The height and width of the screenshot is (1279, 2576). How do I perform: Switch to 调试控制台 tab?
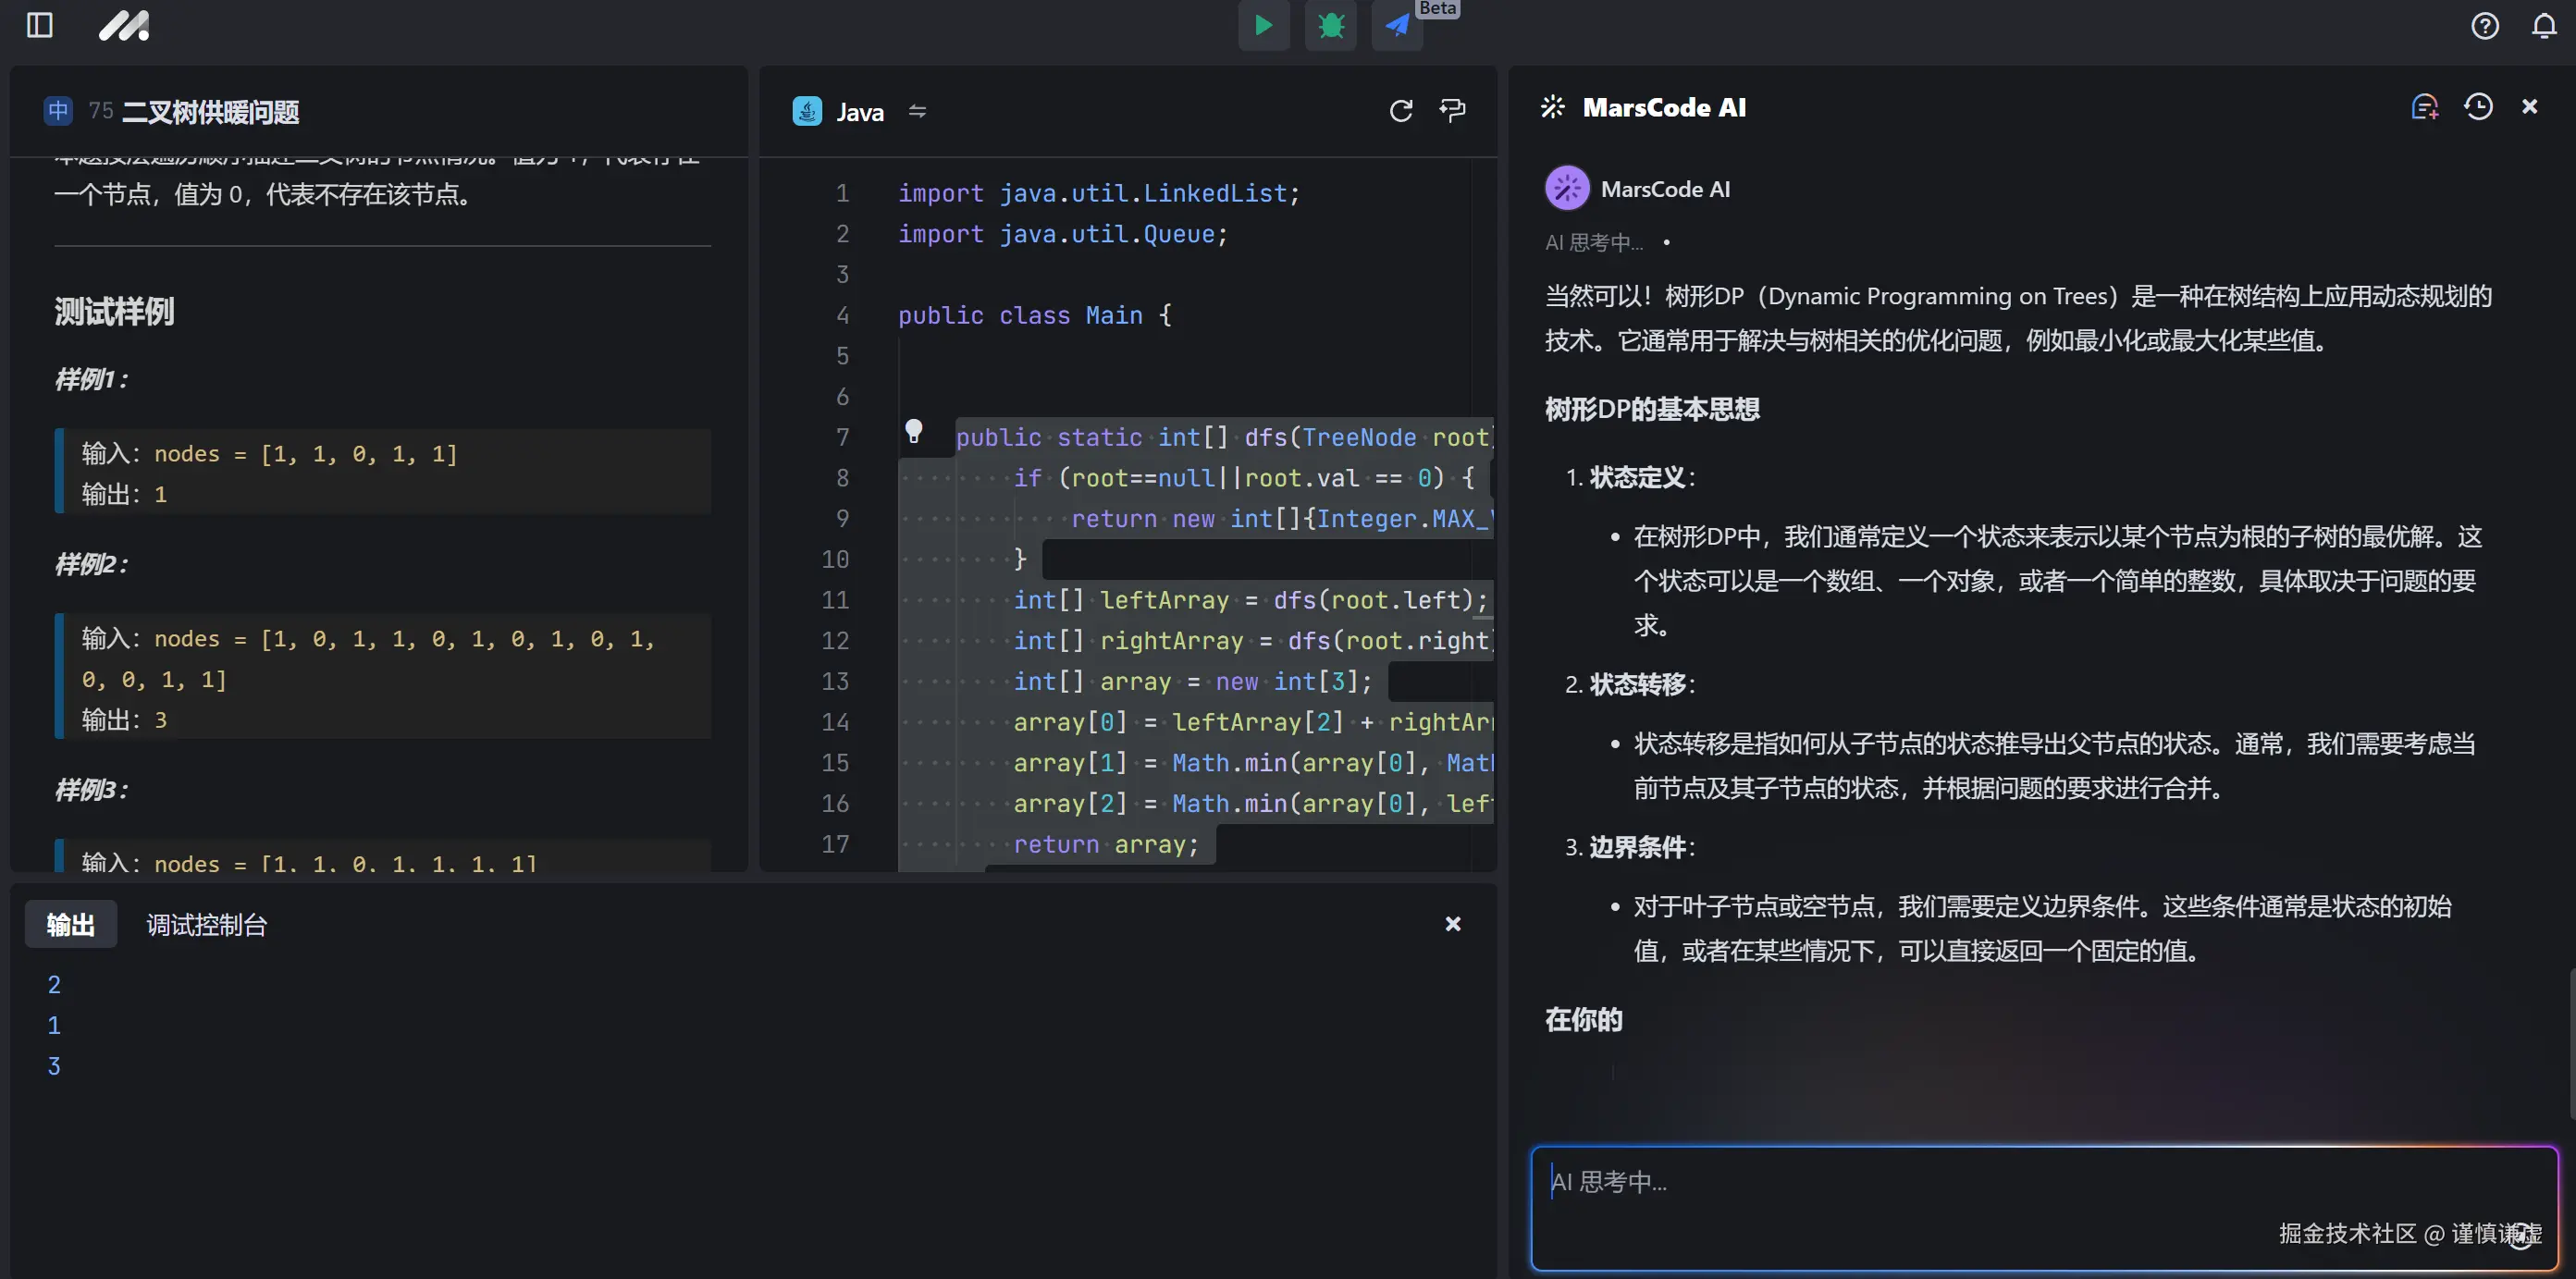[206, 925]
